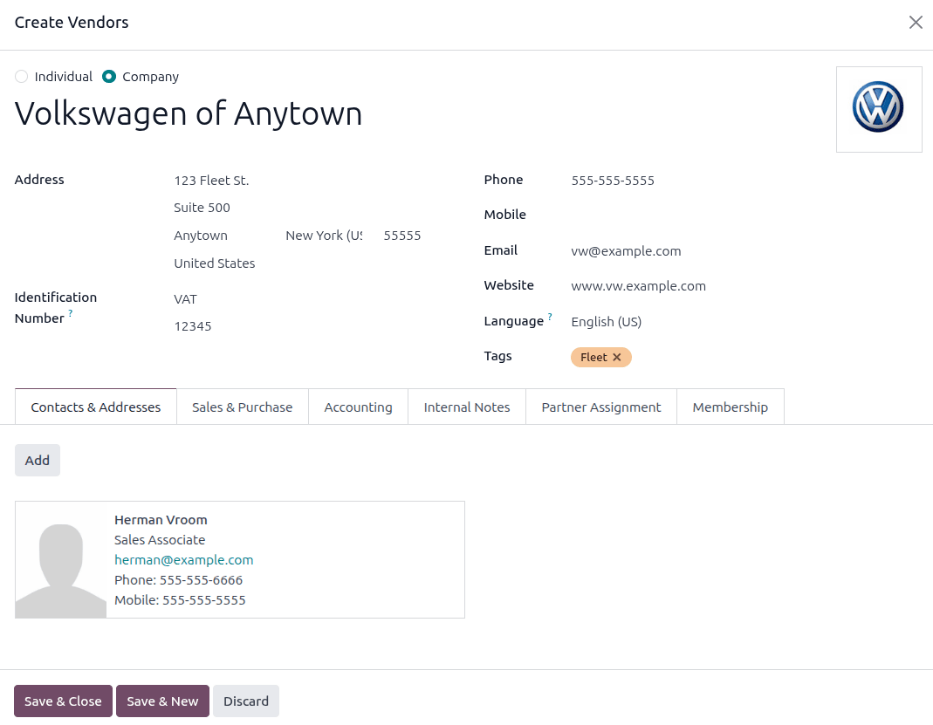Click the empty Mobile input field
933x725 pixels.
[620, 214]
